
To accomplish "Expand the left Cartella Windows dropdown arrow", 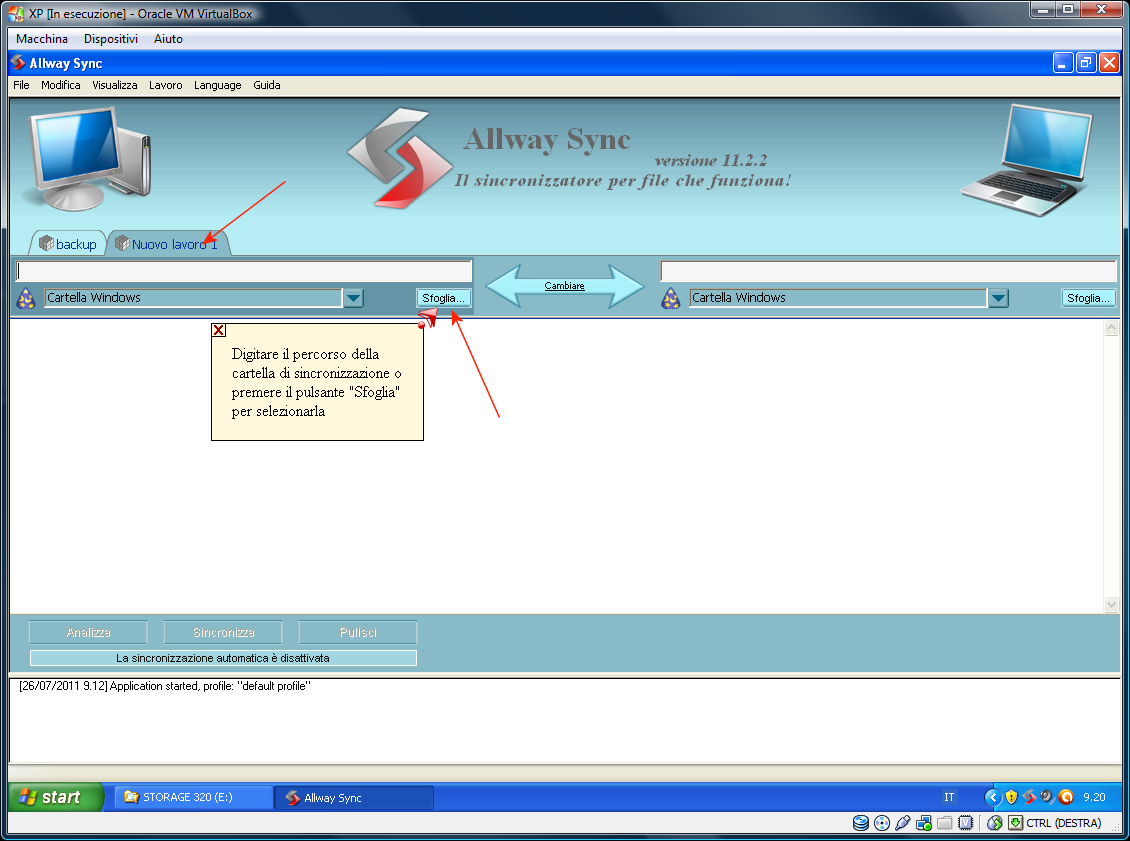I will (x=353, y=298).
